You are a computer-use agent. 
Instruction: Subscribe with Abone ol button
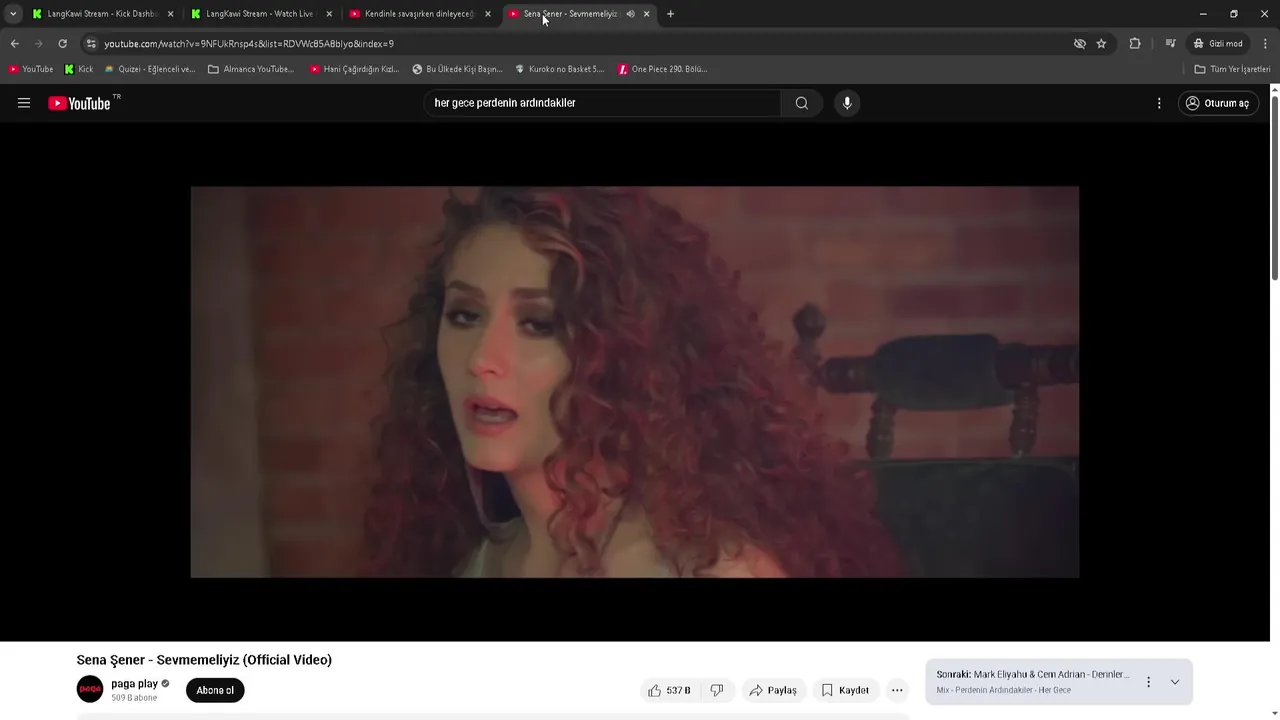[x=215, y=690]
